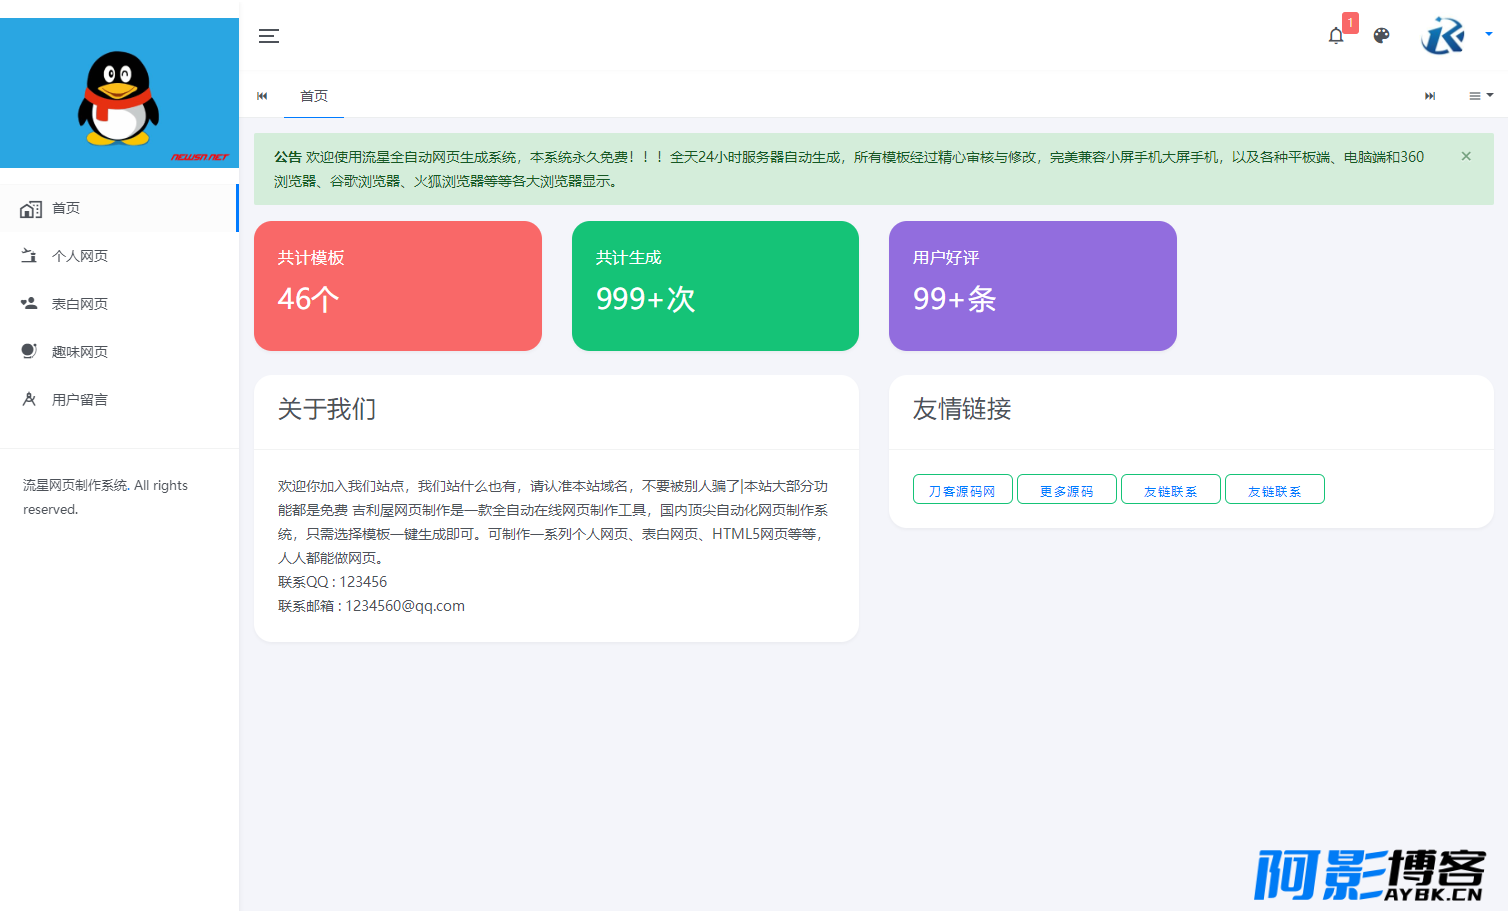Click first 友链联系 link button

click(x=1171, y=489)
